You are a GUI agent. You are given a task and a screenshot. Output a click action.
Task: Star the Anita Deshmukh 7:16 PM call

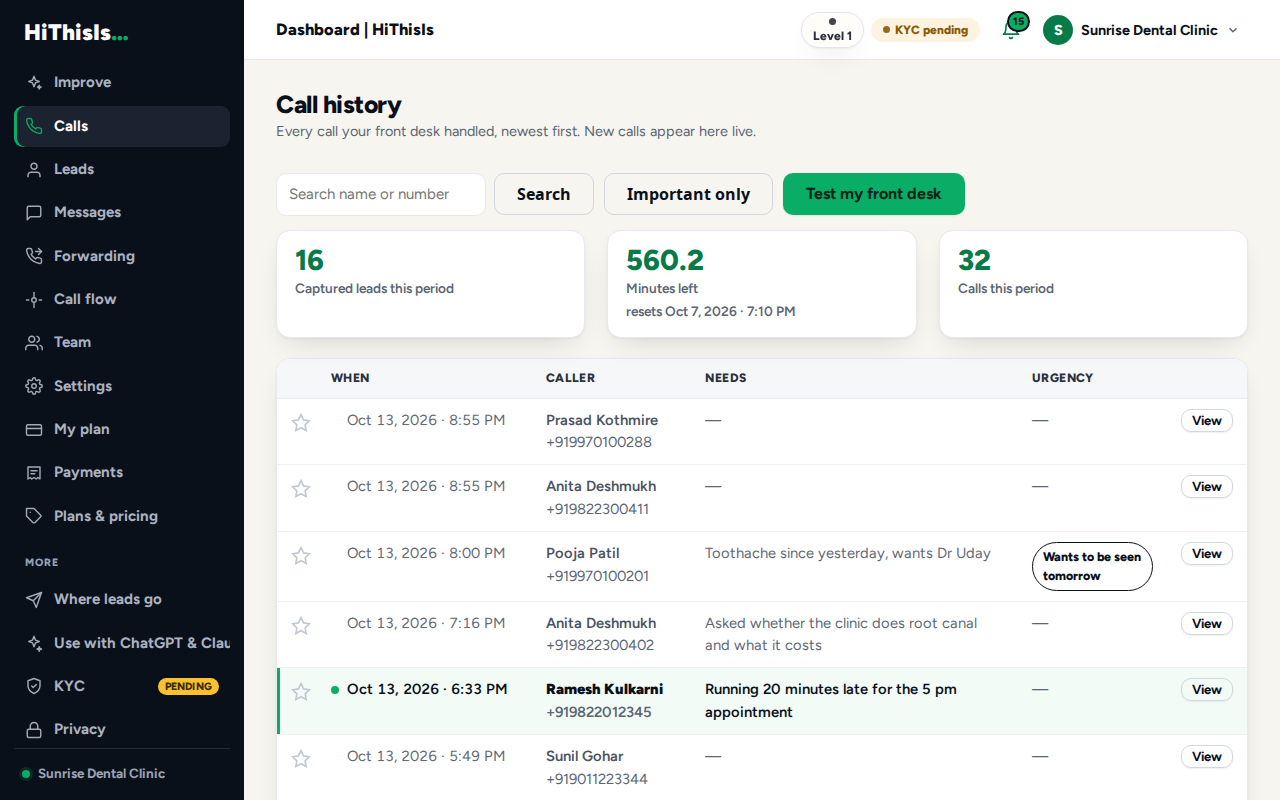[301, 626]
